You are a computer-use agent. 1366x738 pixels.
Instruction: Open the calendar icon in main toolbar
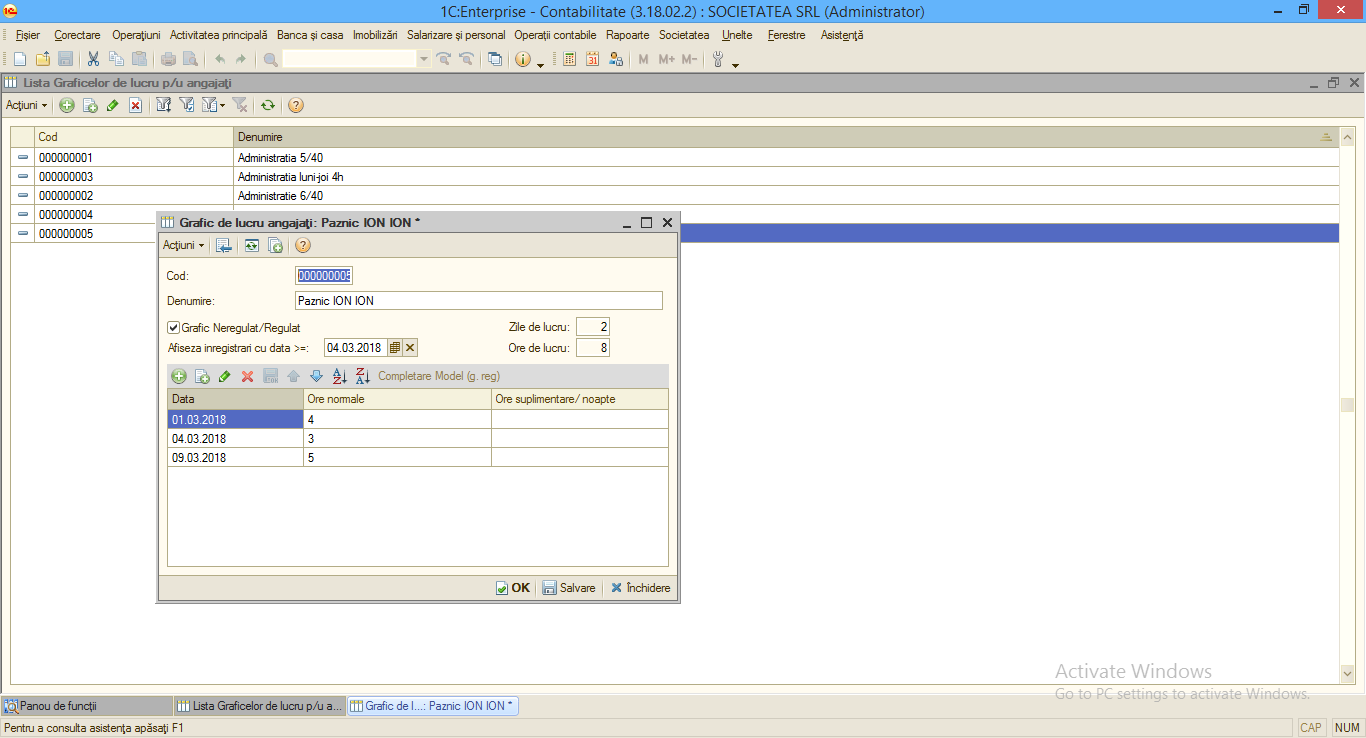coord(592,59)
